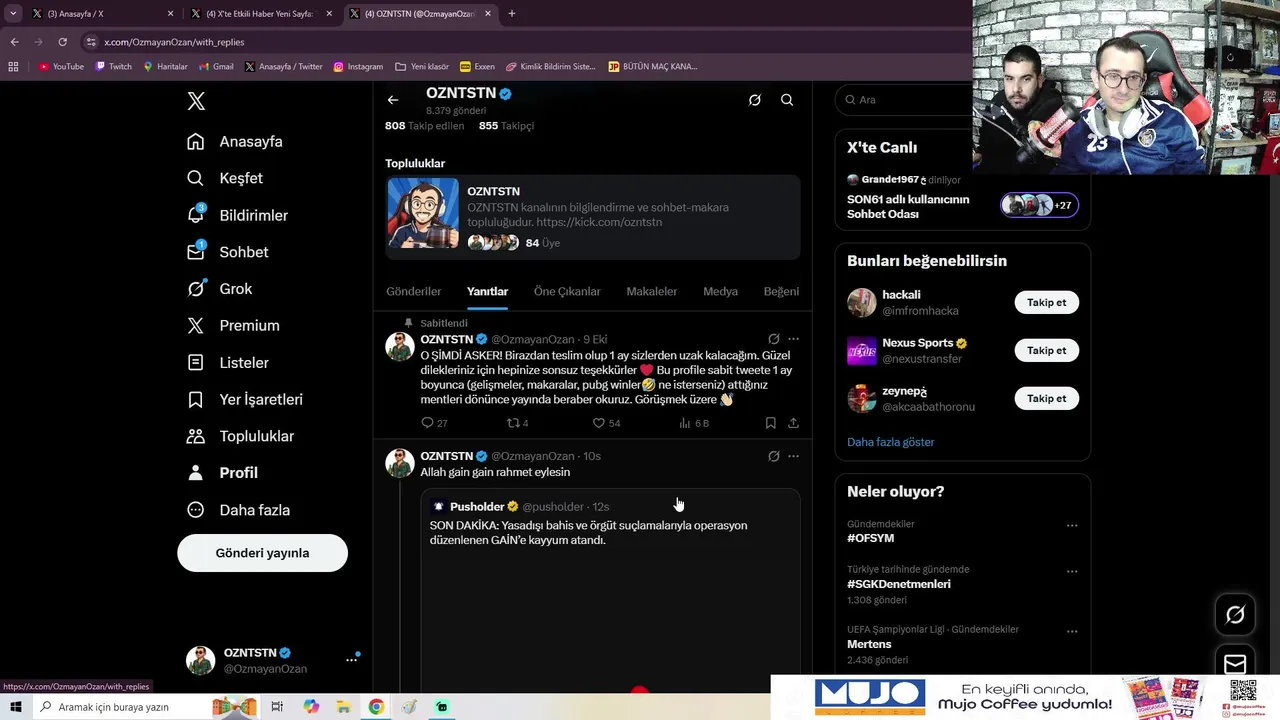This screenshot has height=720, width=1280.
Task: Open the 855 Takipçi list
Action: [x=506, y=126]
